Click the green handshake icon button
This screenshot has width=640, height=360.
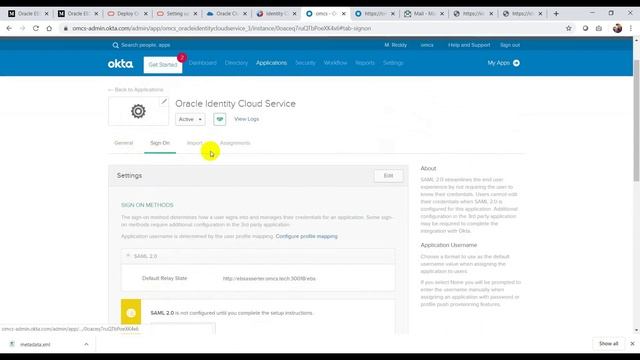220,119
